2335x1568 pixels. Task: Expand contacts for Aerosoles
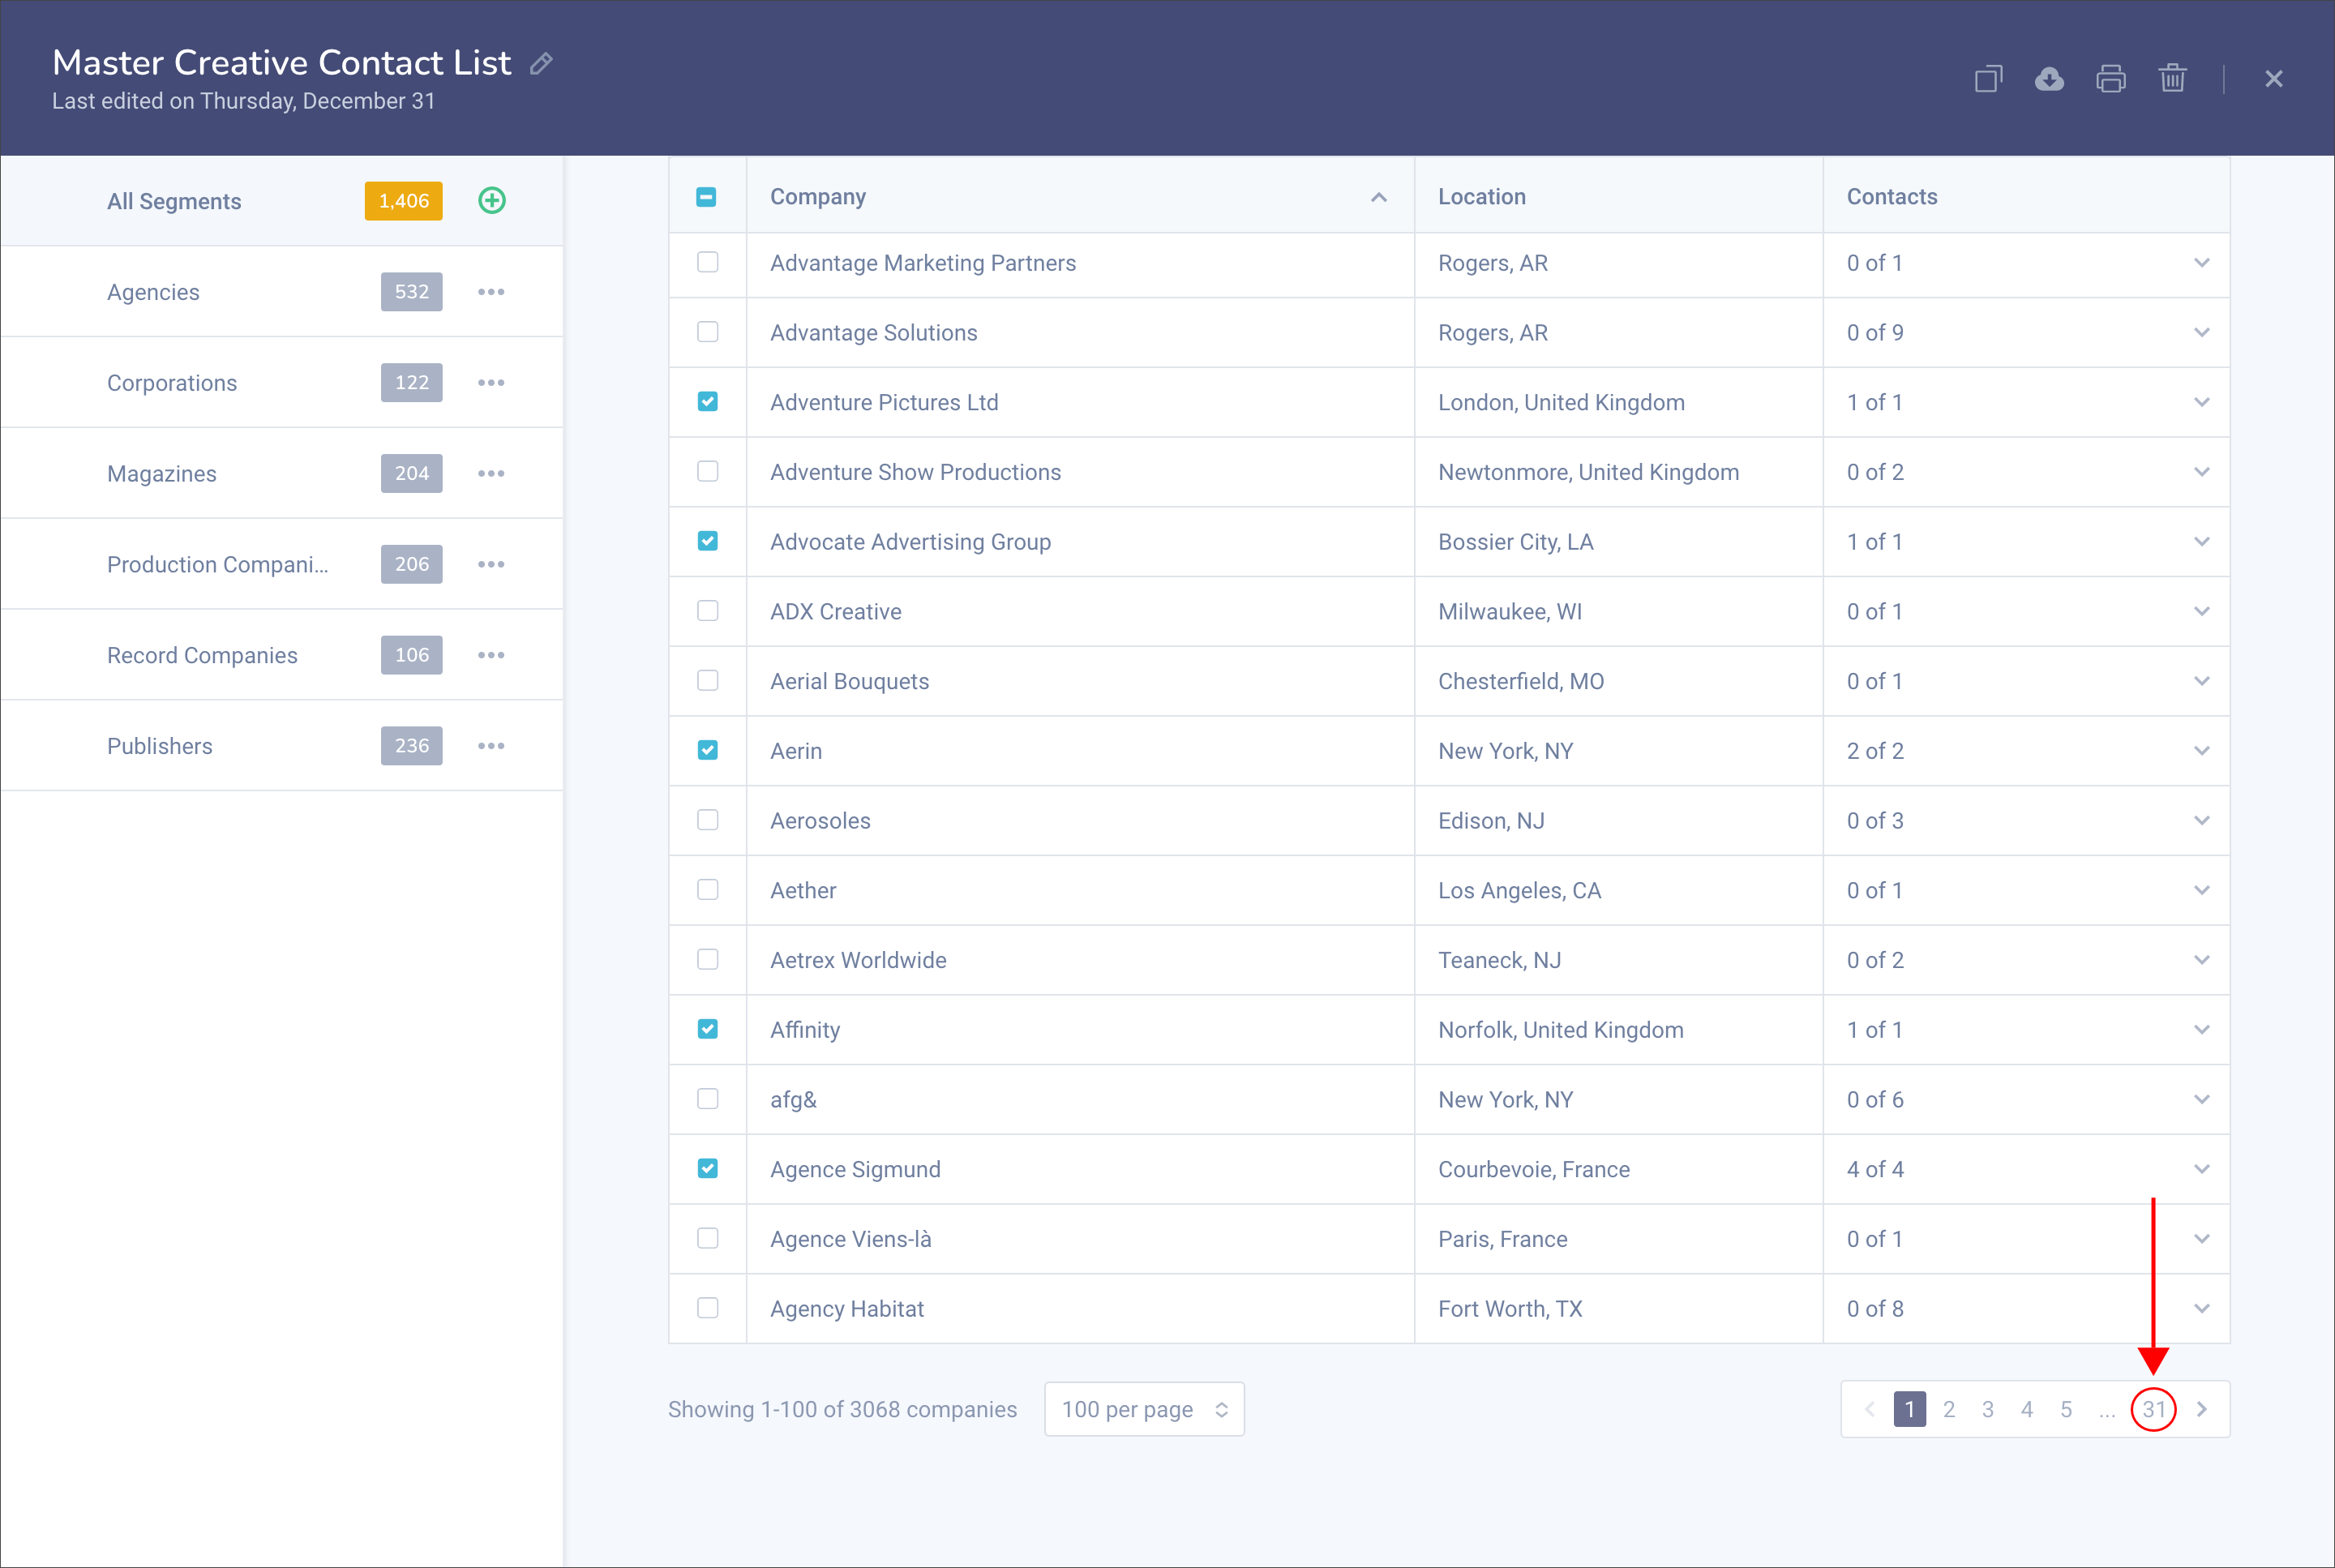tap(2201, 821)
